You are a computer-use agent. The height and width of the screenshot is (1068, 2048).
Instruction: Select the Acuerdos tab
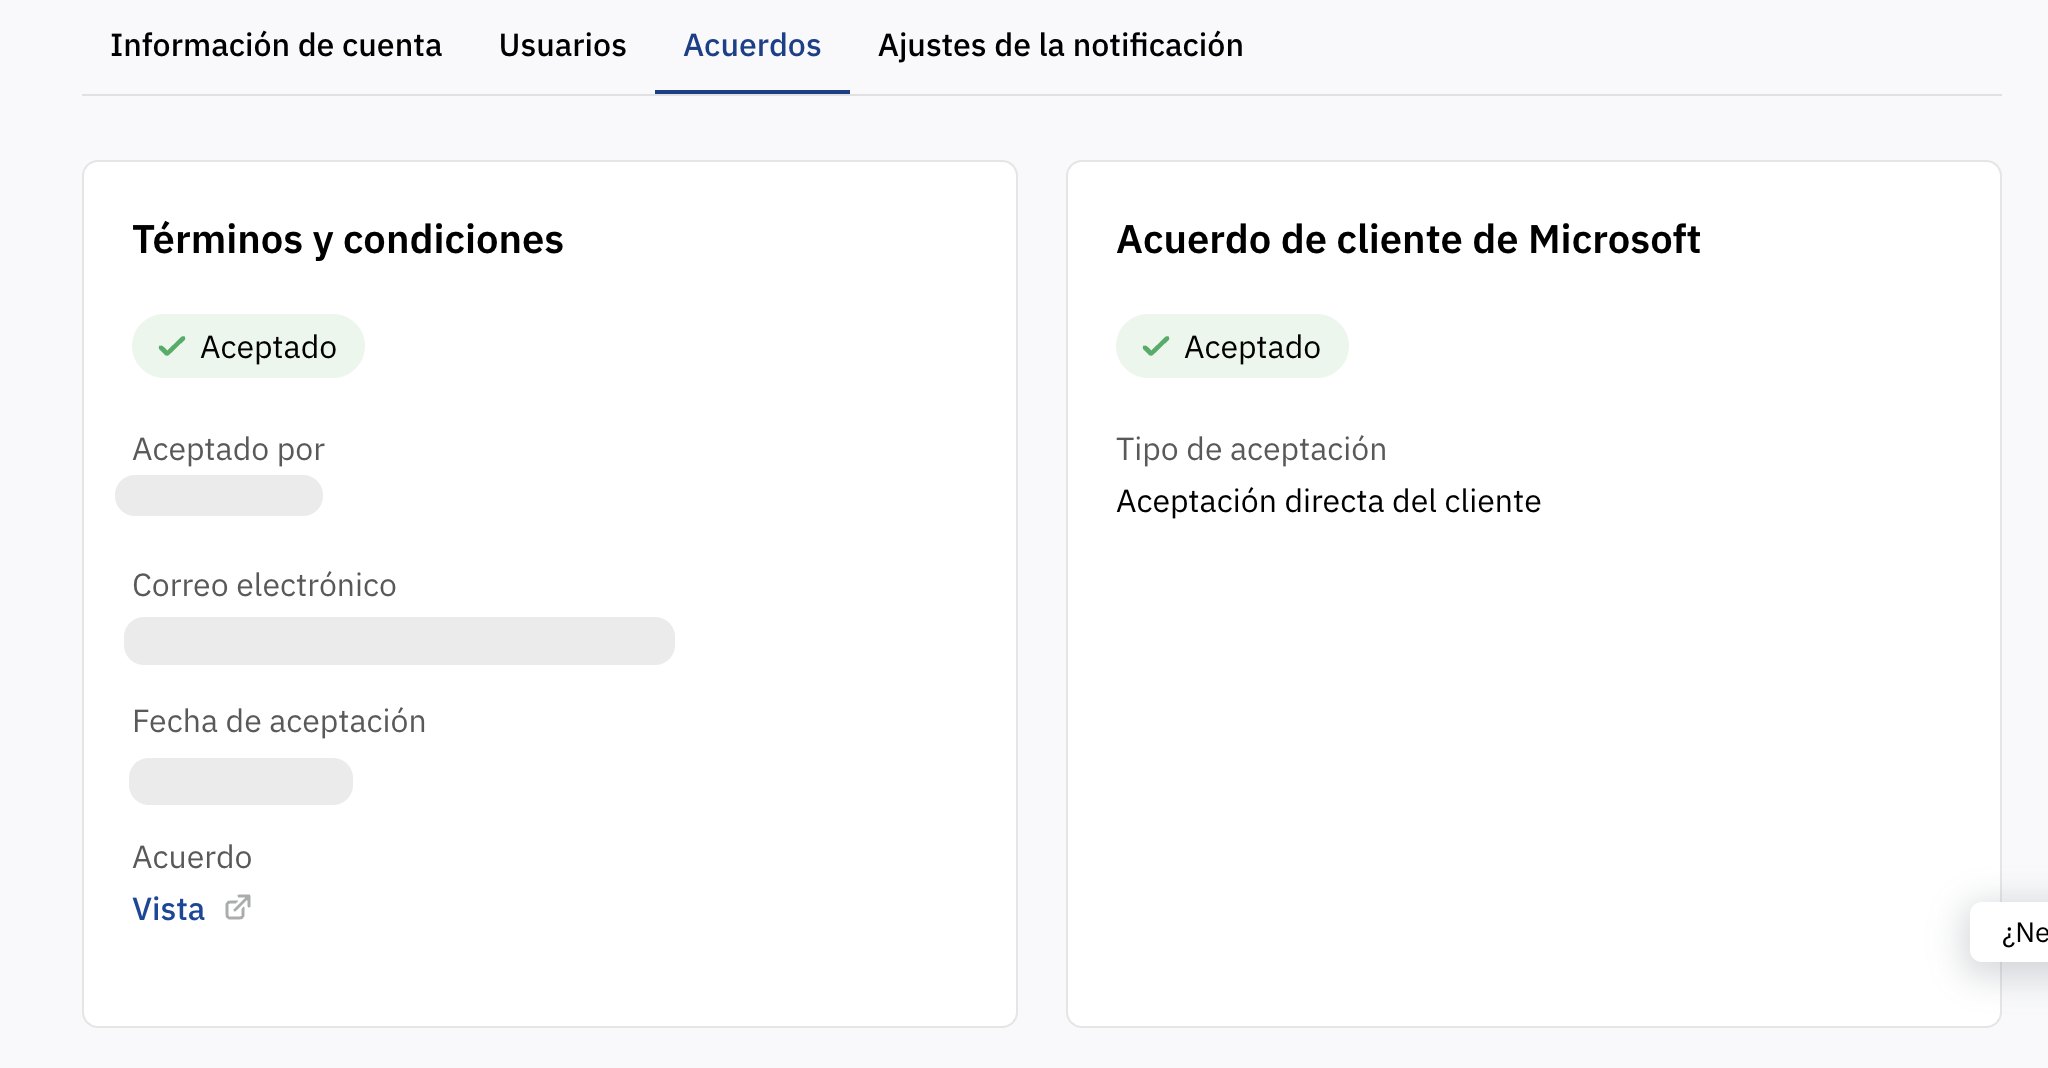click(x=752, y=46)
